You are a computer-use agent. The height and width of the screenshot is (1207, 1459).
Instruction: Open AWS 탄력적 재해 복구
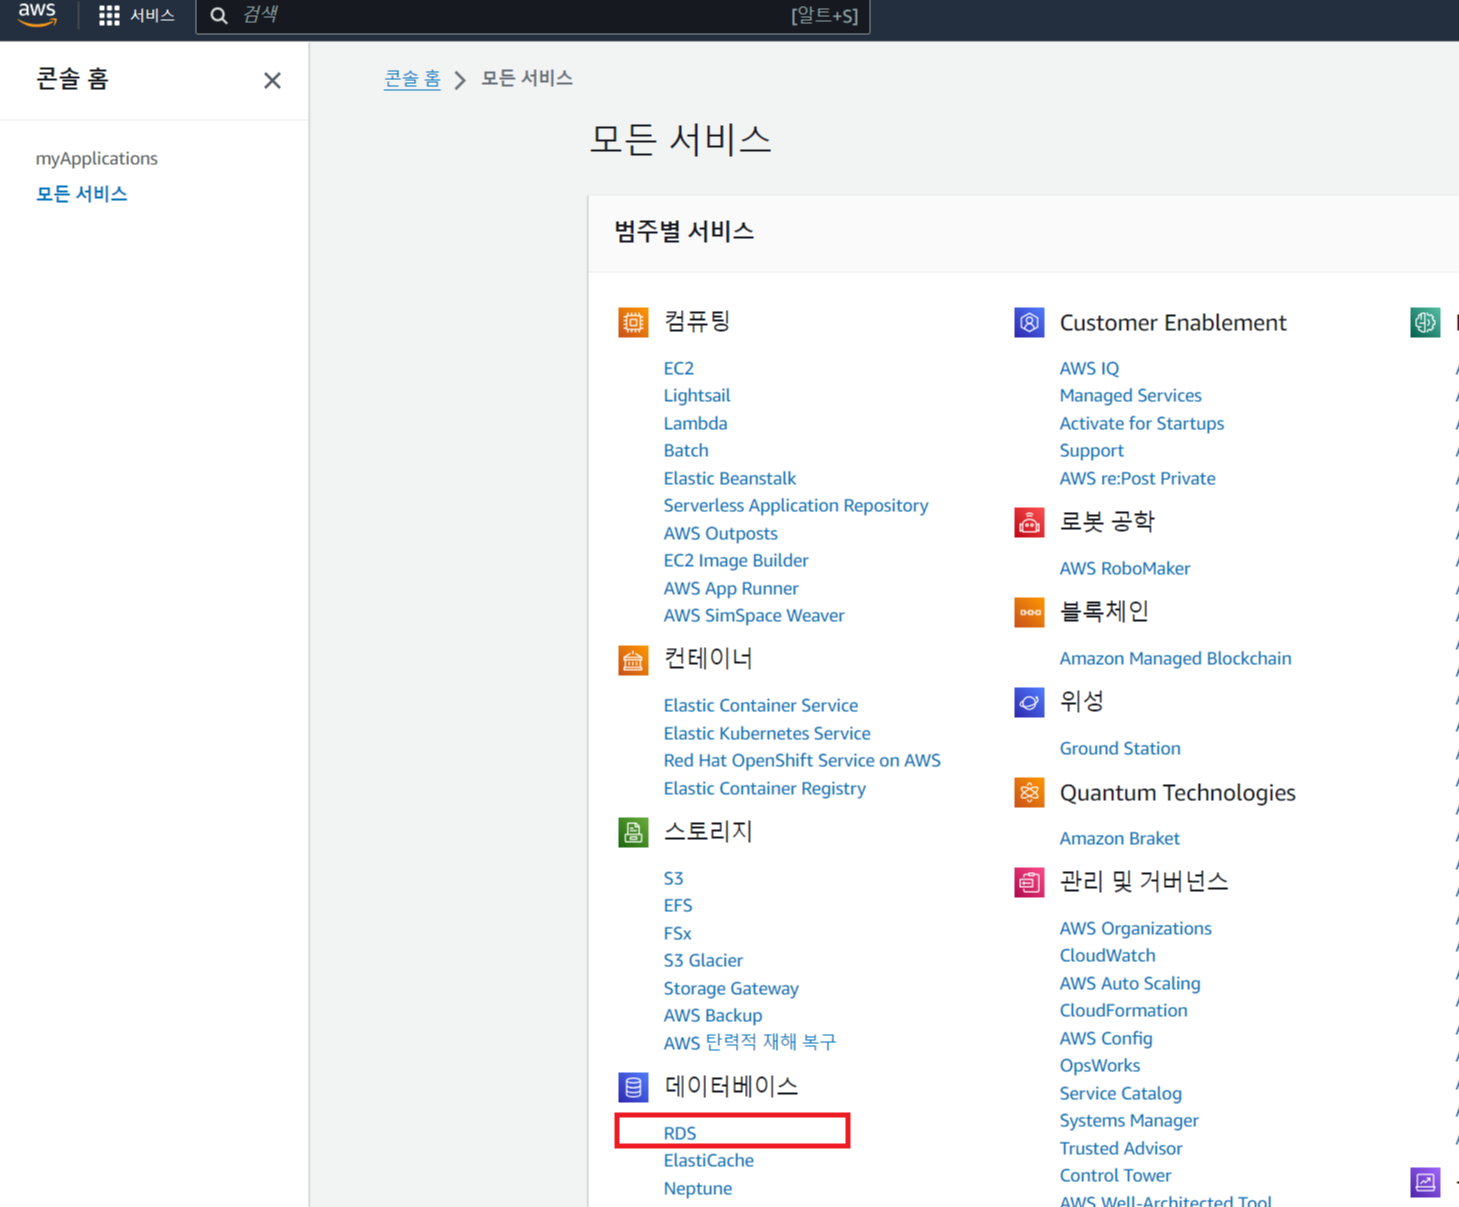749,1042
